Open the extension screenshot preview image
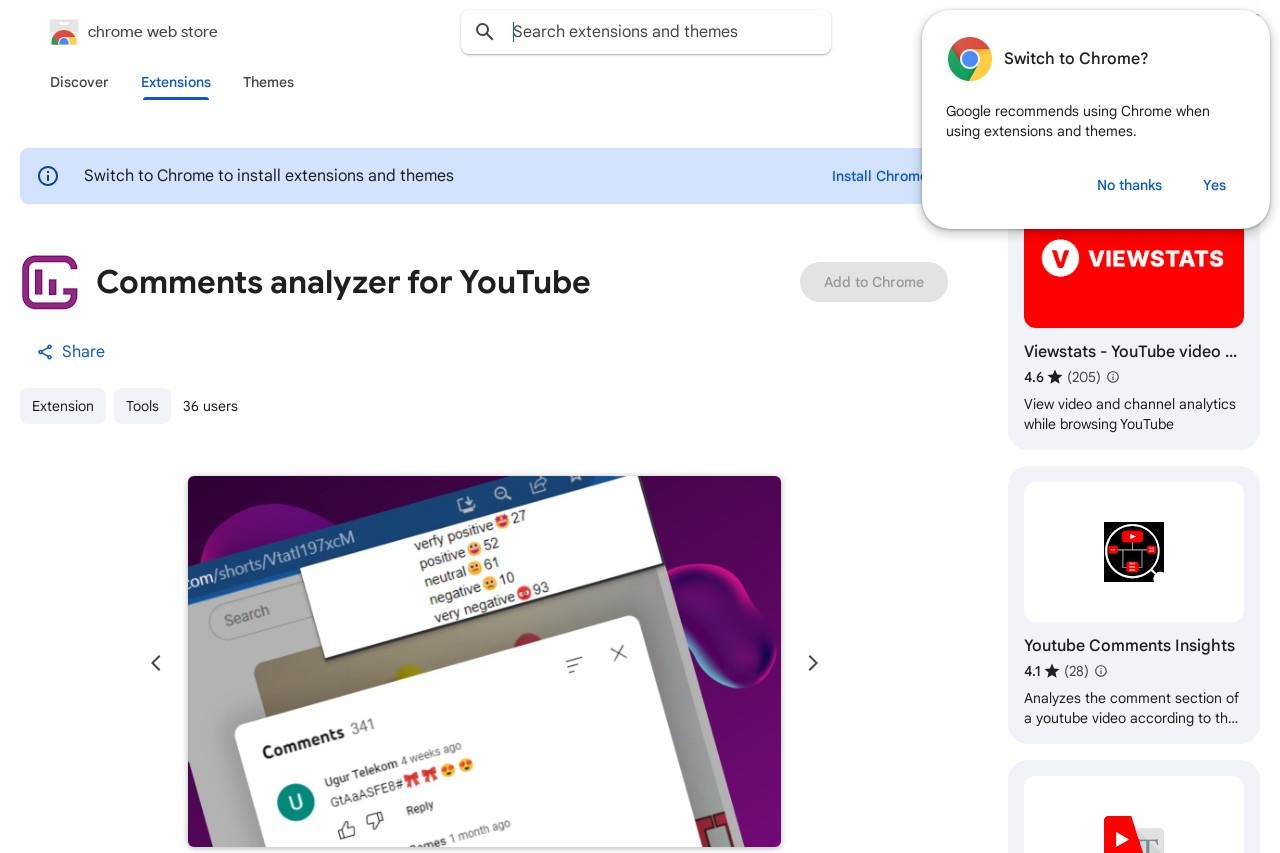This screenshot has height=853, width=1280. point(484,661)
